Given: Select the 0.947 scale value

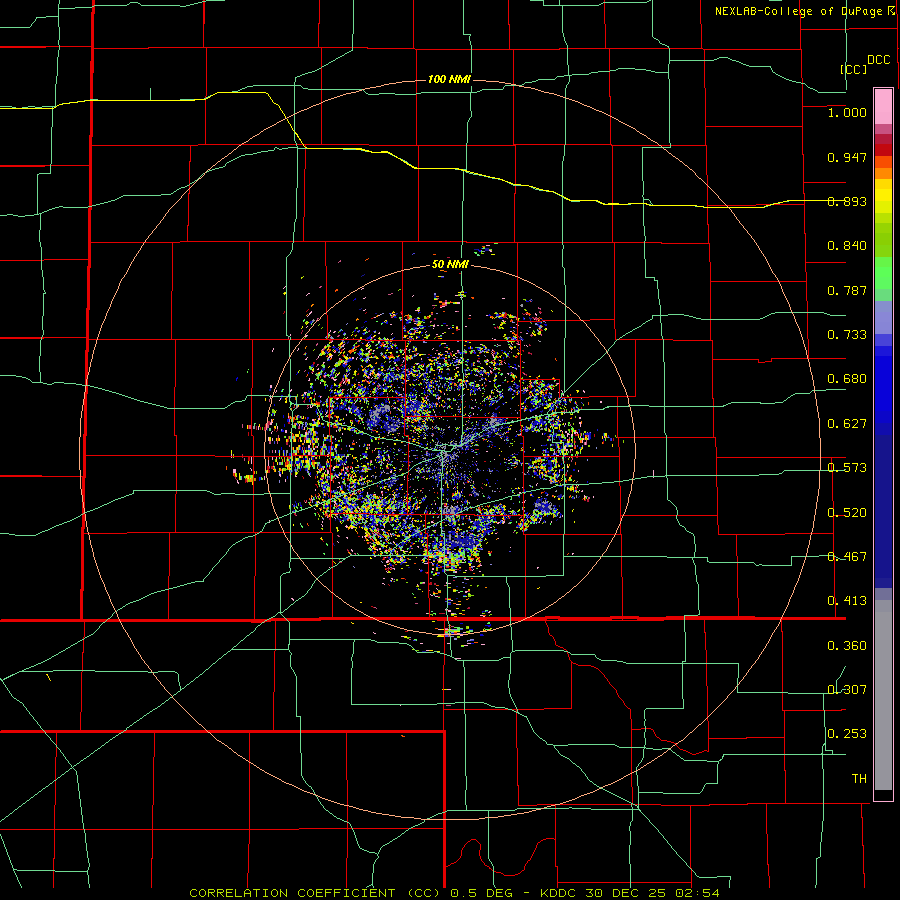Looking at the screenshot, I should (x=847, y=157).
